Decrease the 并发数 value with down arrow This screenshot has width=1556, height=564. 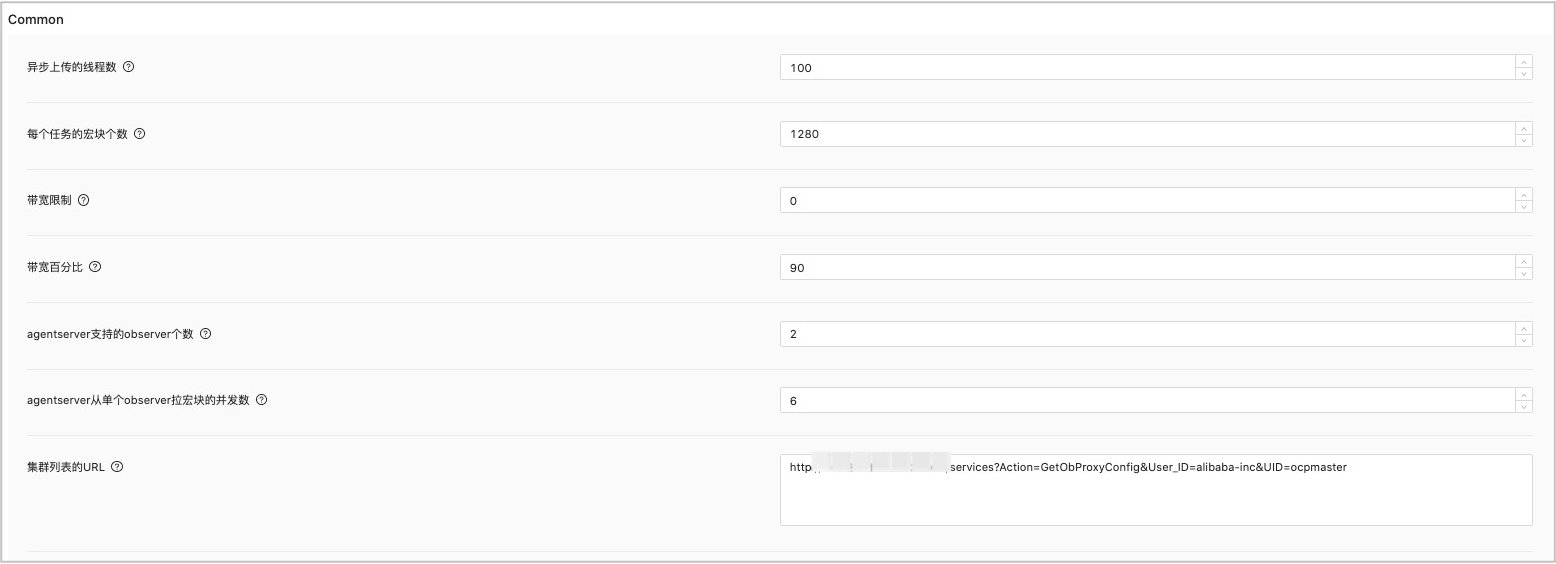click(x=1523, y=406)
